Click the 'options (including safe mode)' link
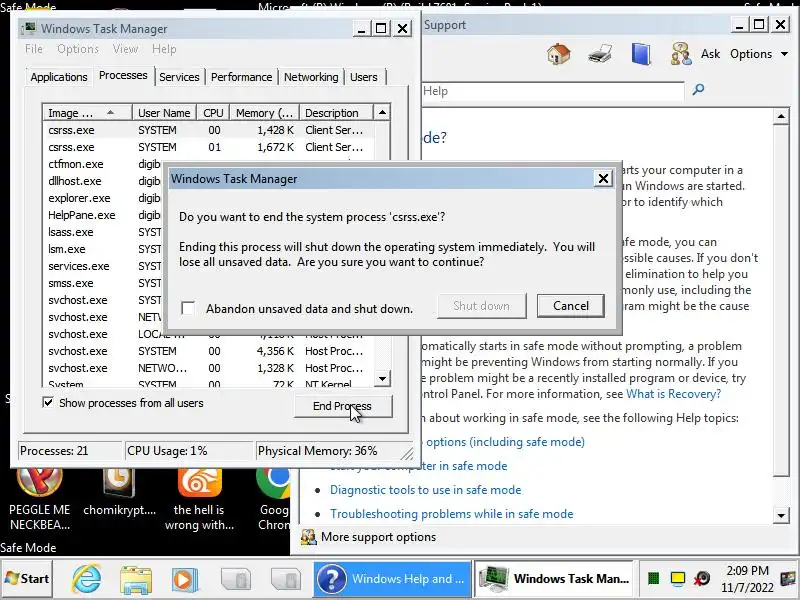The image size is (800, 600). (505, 442)
